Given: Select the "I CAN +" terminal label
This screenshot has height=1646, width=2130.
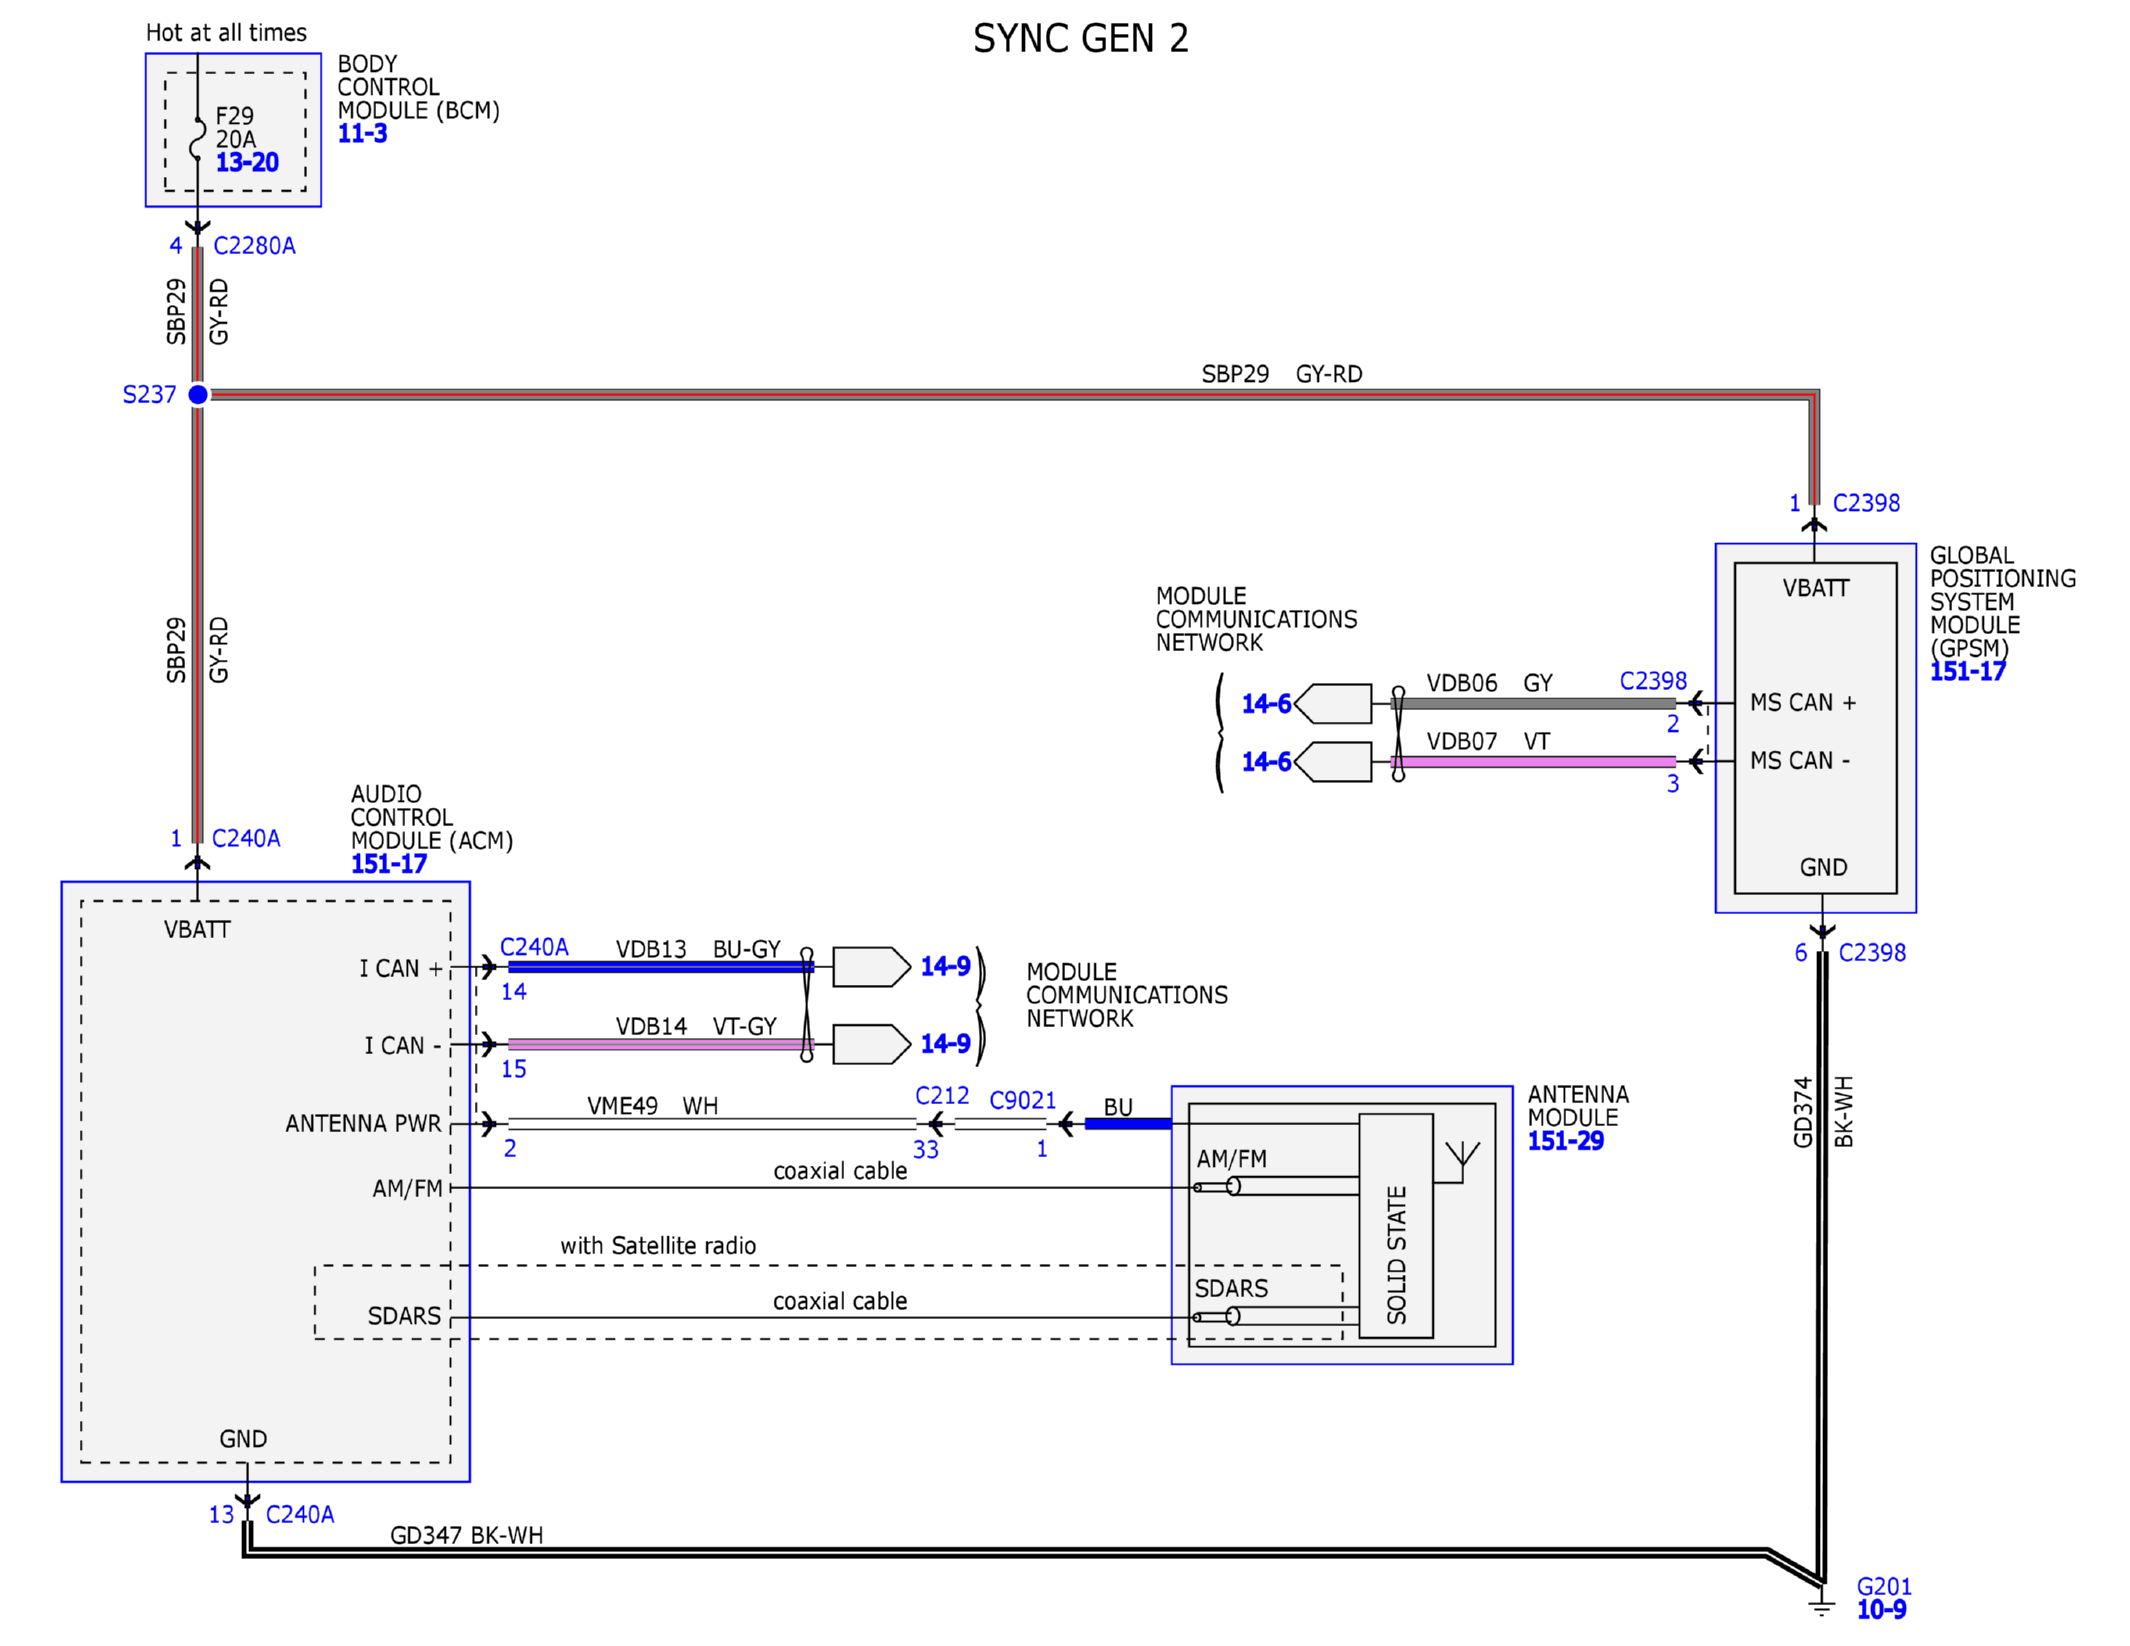Looking at the screenshot, I should coord(400,969).
